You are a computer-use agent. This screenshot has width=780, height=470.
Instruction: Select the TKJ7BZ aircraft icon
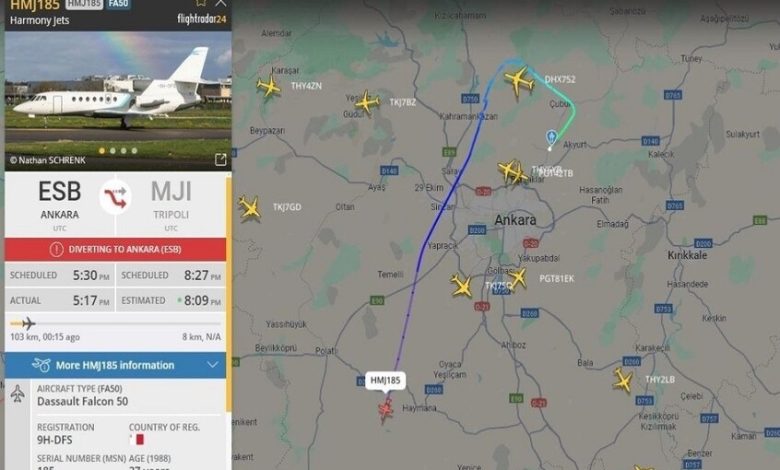(367, 102)
